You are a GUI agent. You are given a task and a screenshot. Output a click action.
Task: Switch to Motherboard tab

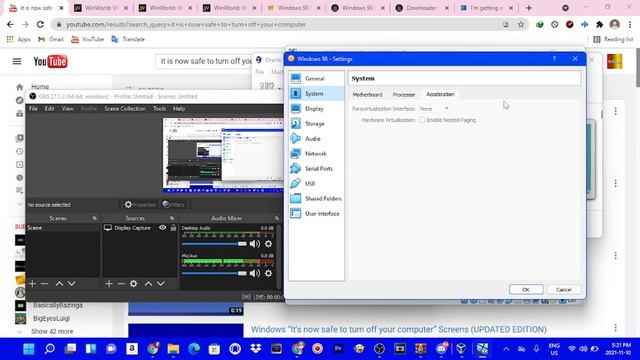(x=367, y=95)
